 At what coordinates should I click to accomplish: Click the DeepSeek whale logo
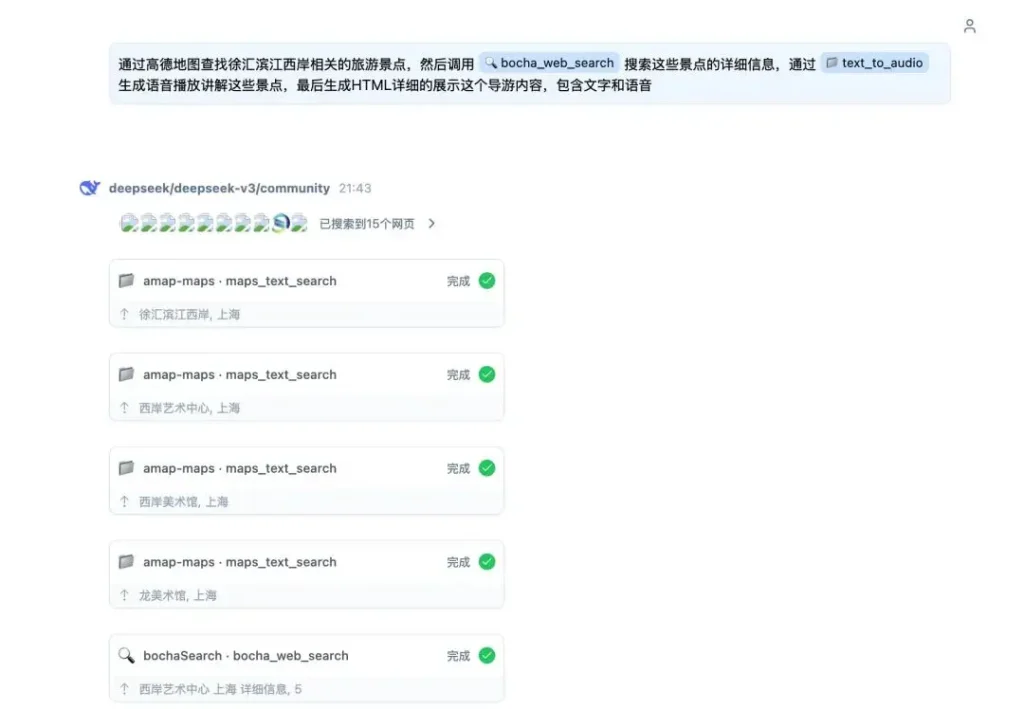pos(90,188)
